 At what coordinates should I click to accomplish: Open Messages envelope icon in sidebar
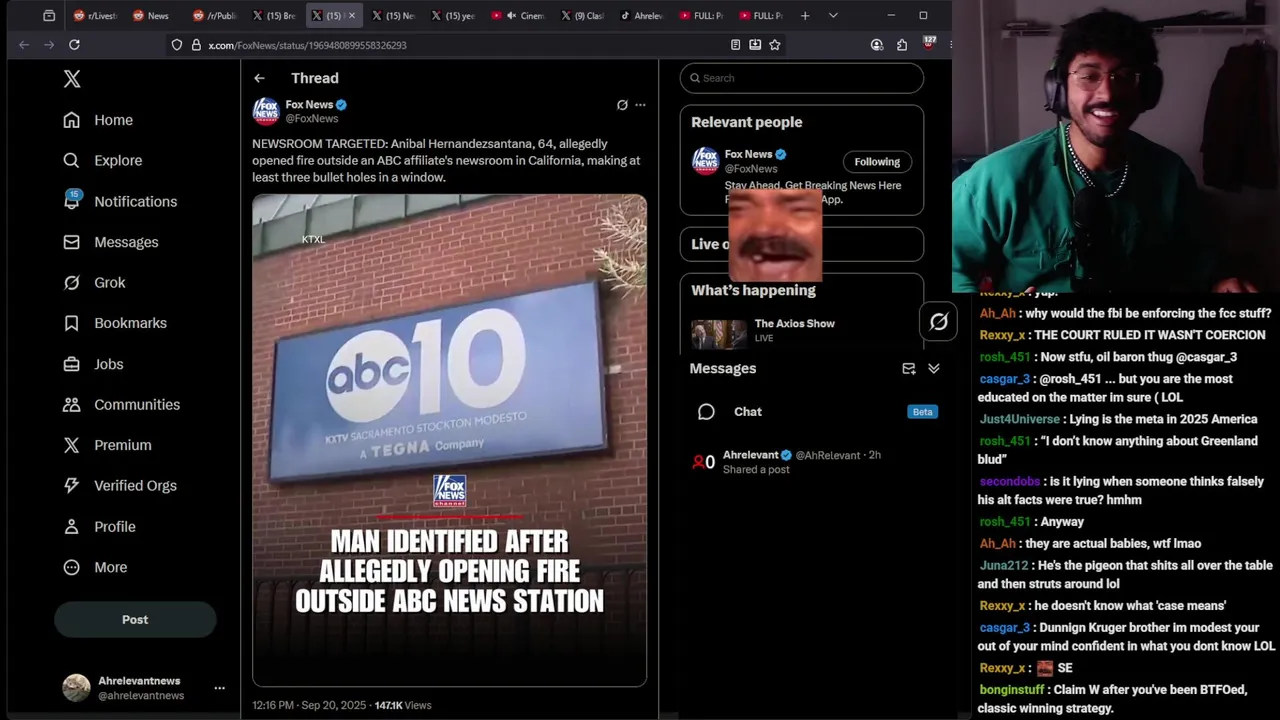click(71, 242)
